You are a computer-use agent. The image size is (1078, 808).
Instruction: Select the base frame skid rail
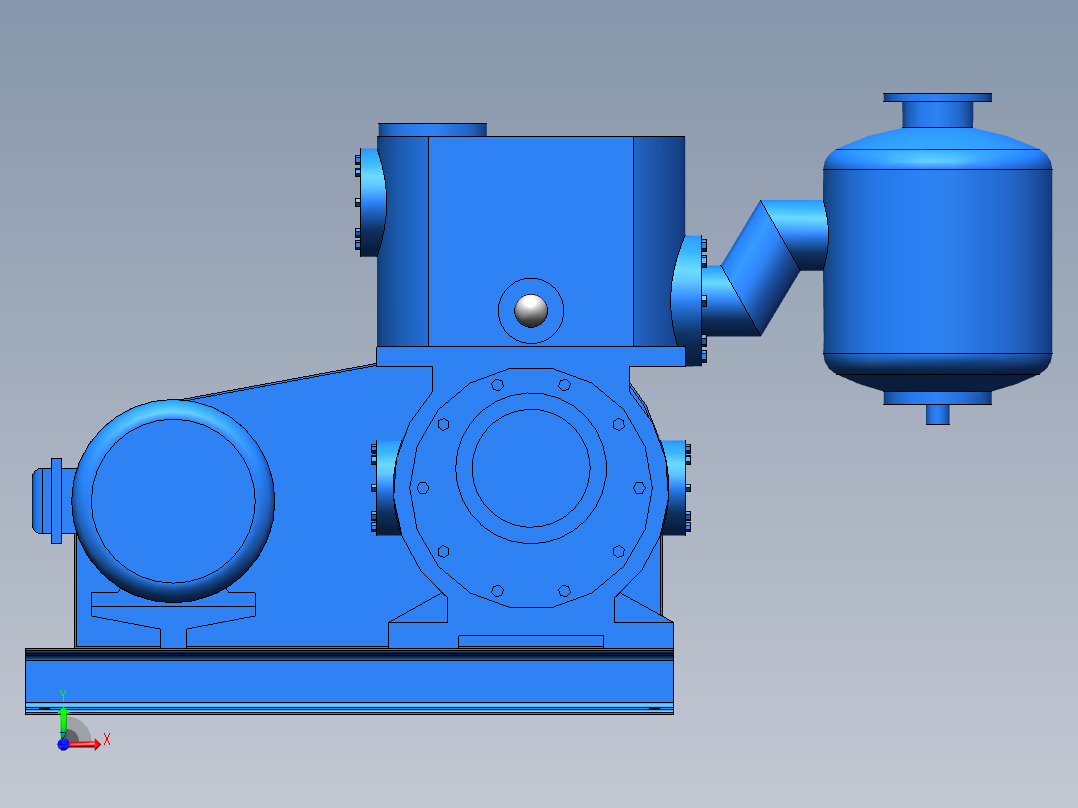[349, 681]
